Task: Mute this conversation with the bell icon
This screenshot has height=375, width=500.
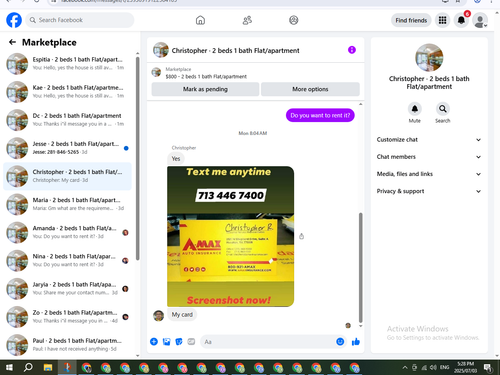Action: (x=415, y=109)
